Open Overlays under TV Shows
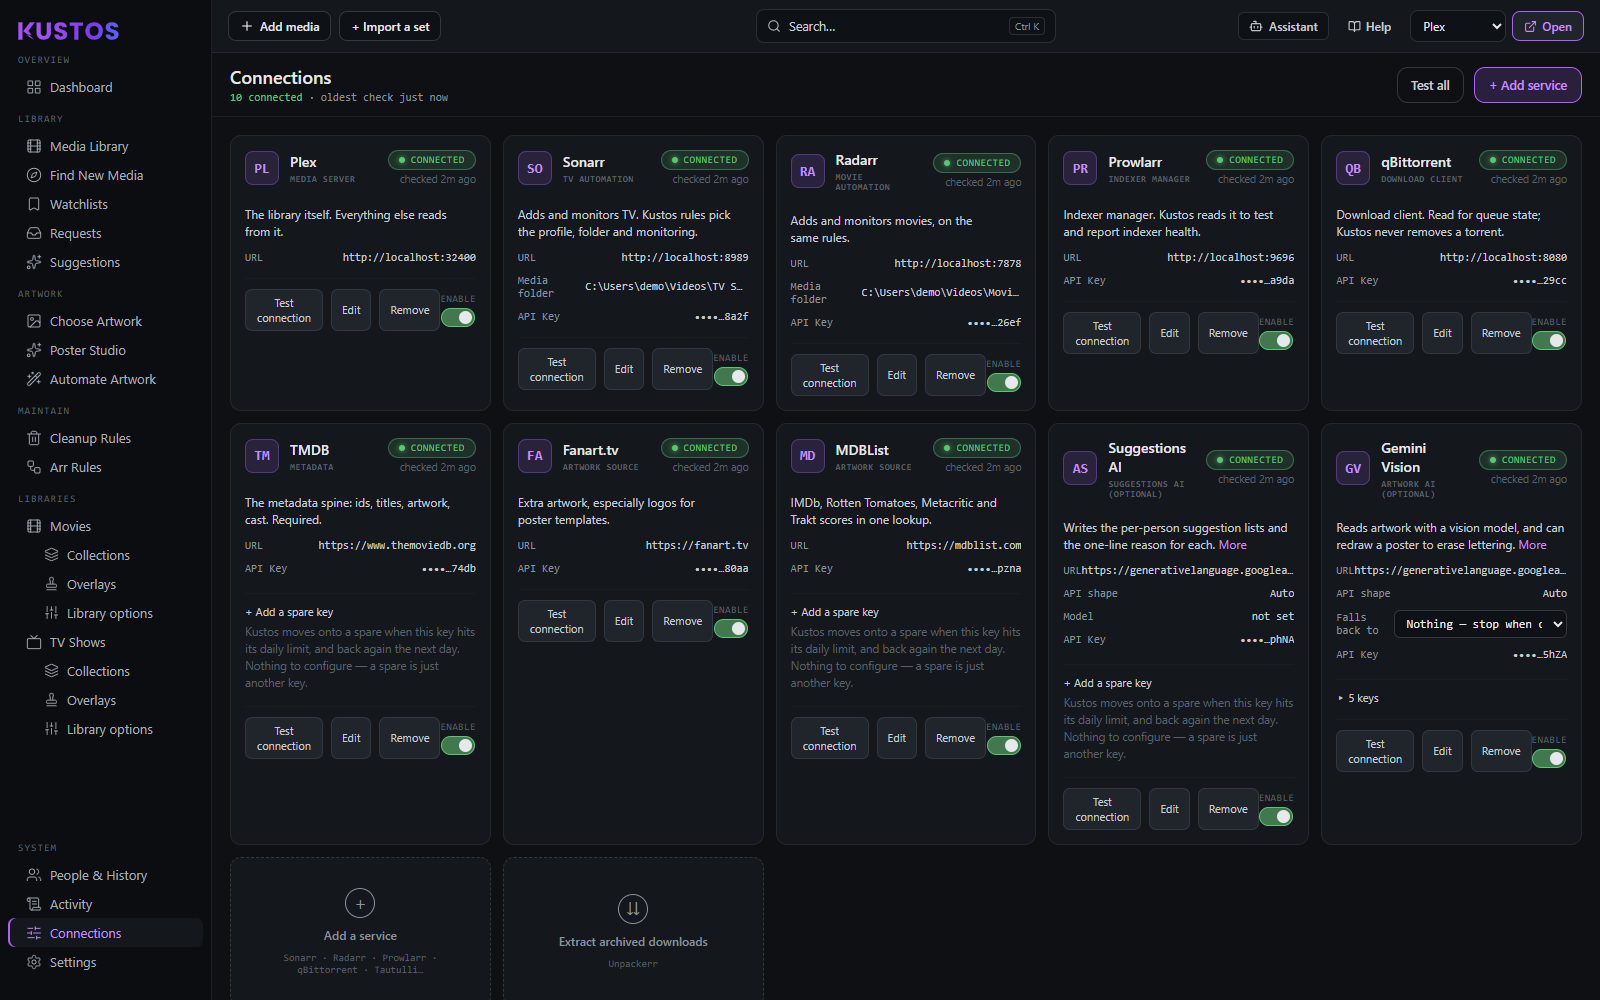Screen dimensions: 1600x1000 (91, 700)
